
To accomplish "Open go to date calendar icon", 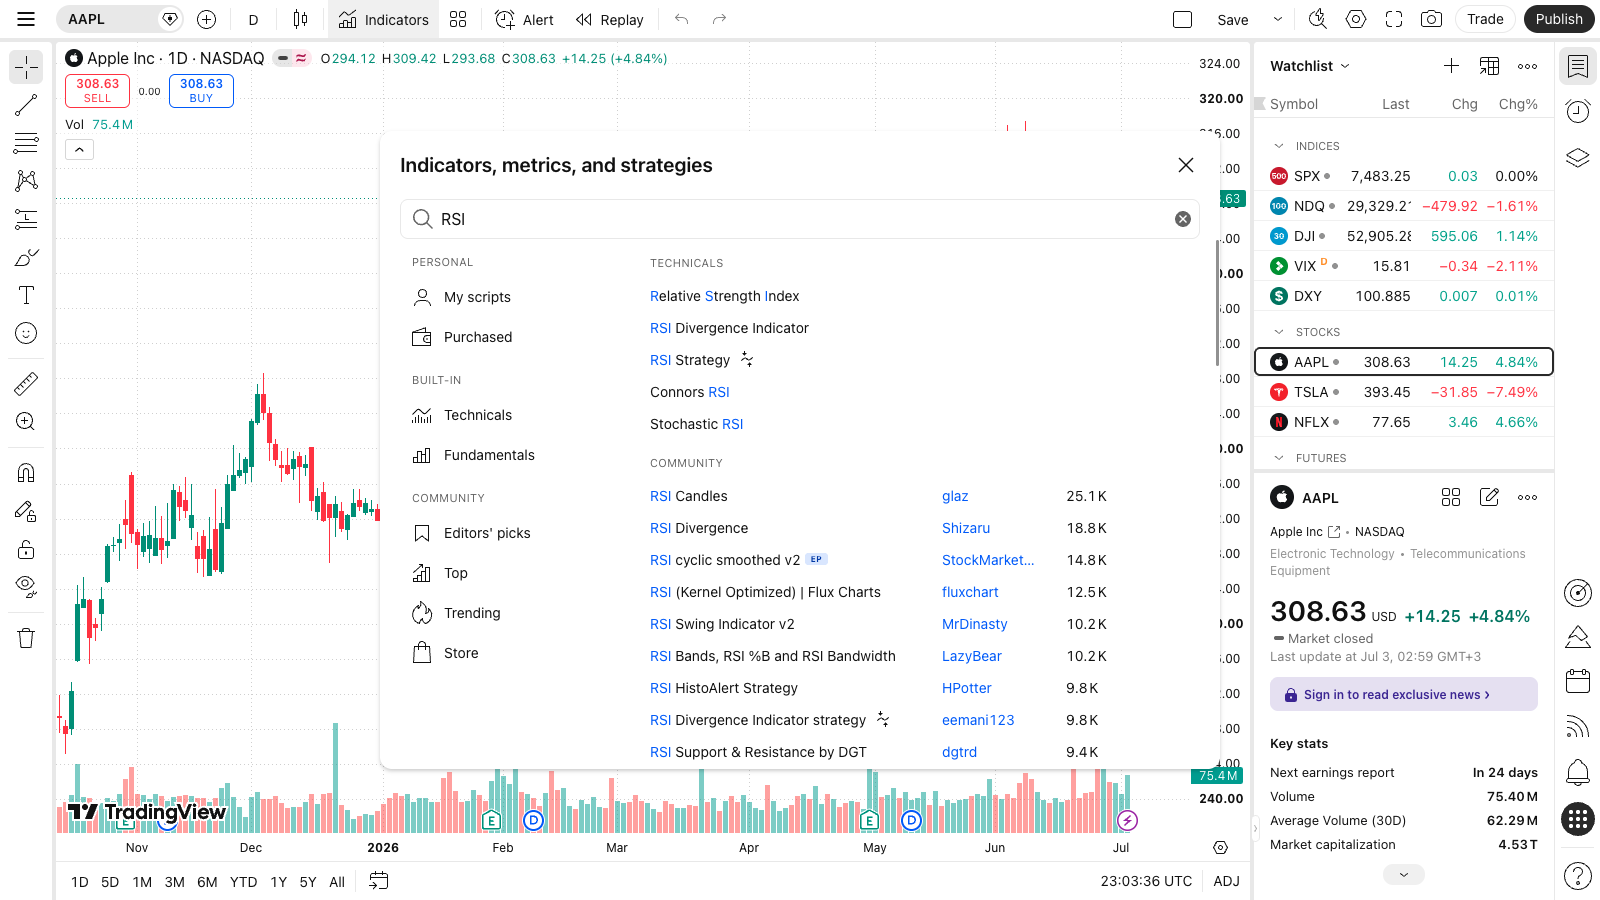I will pyautogui.click(x=378, y=881).
